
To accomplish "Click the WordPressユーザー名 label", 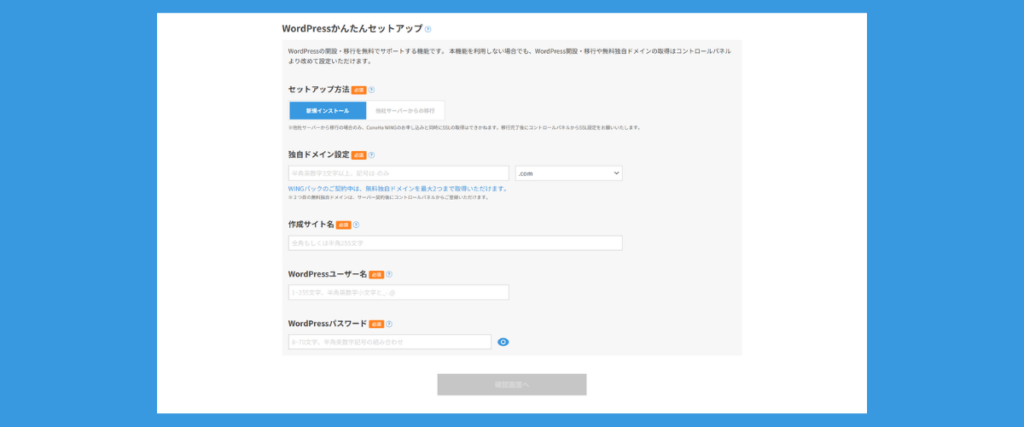I will pyautogui.click(x=327, y=275).
